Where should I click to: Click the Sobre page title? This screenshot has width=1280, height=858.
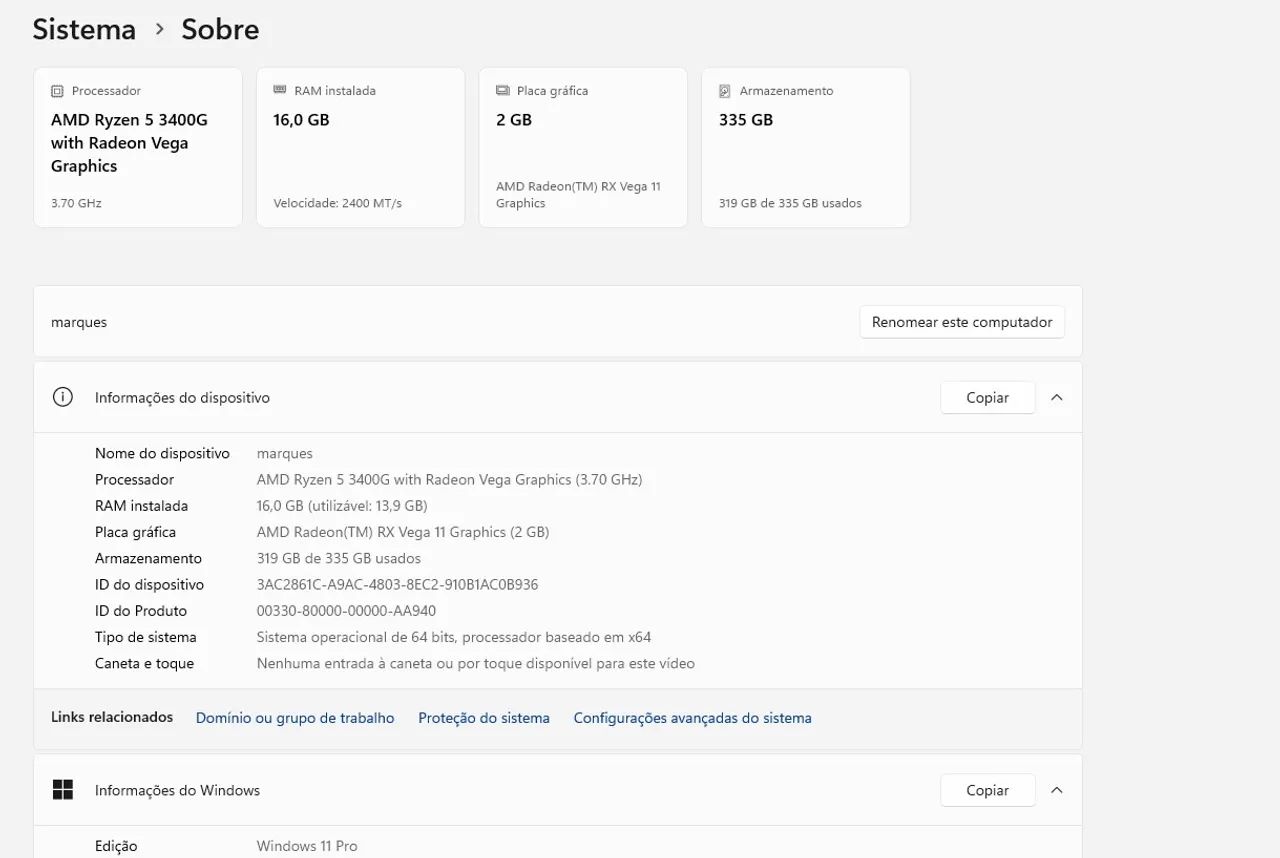[220, 29]
